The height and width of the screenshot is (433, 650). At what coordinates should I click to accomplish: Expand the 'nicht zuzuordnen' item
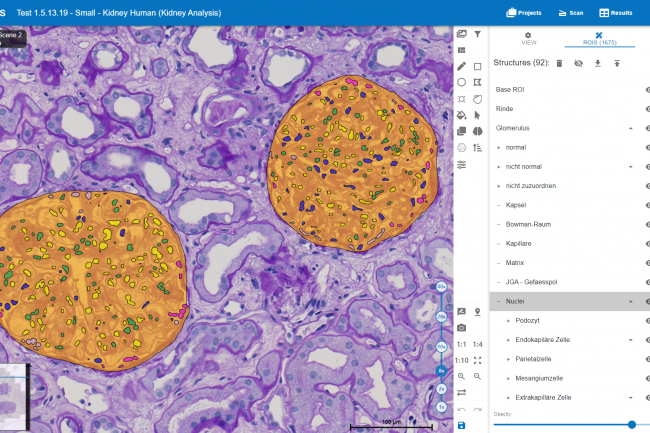click(499, 186)
